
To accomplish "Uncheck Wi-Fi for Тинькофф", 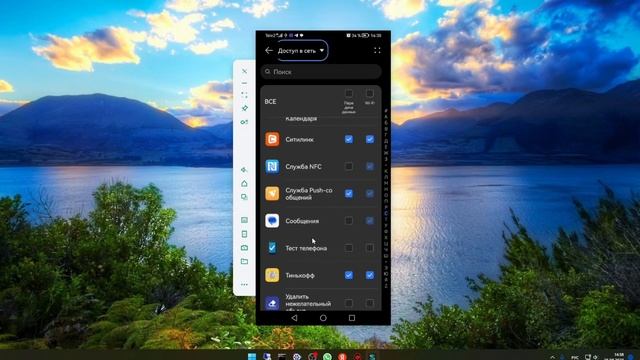I will point(369,275).
